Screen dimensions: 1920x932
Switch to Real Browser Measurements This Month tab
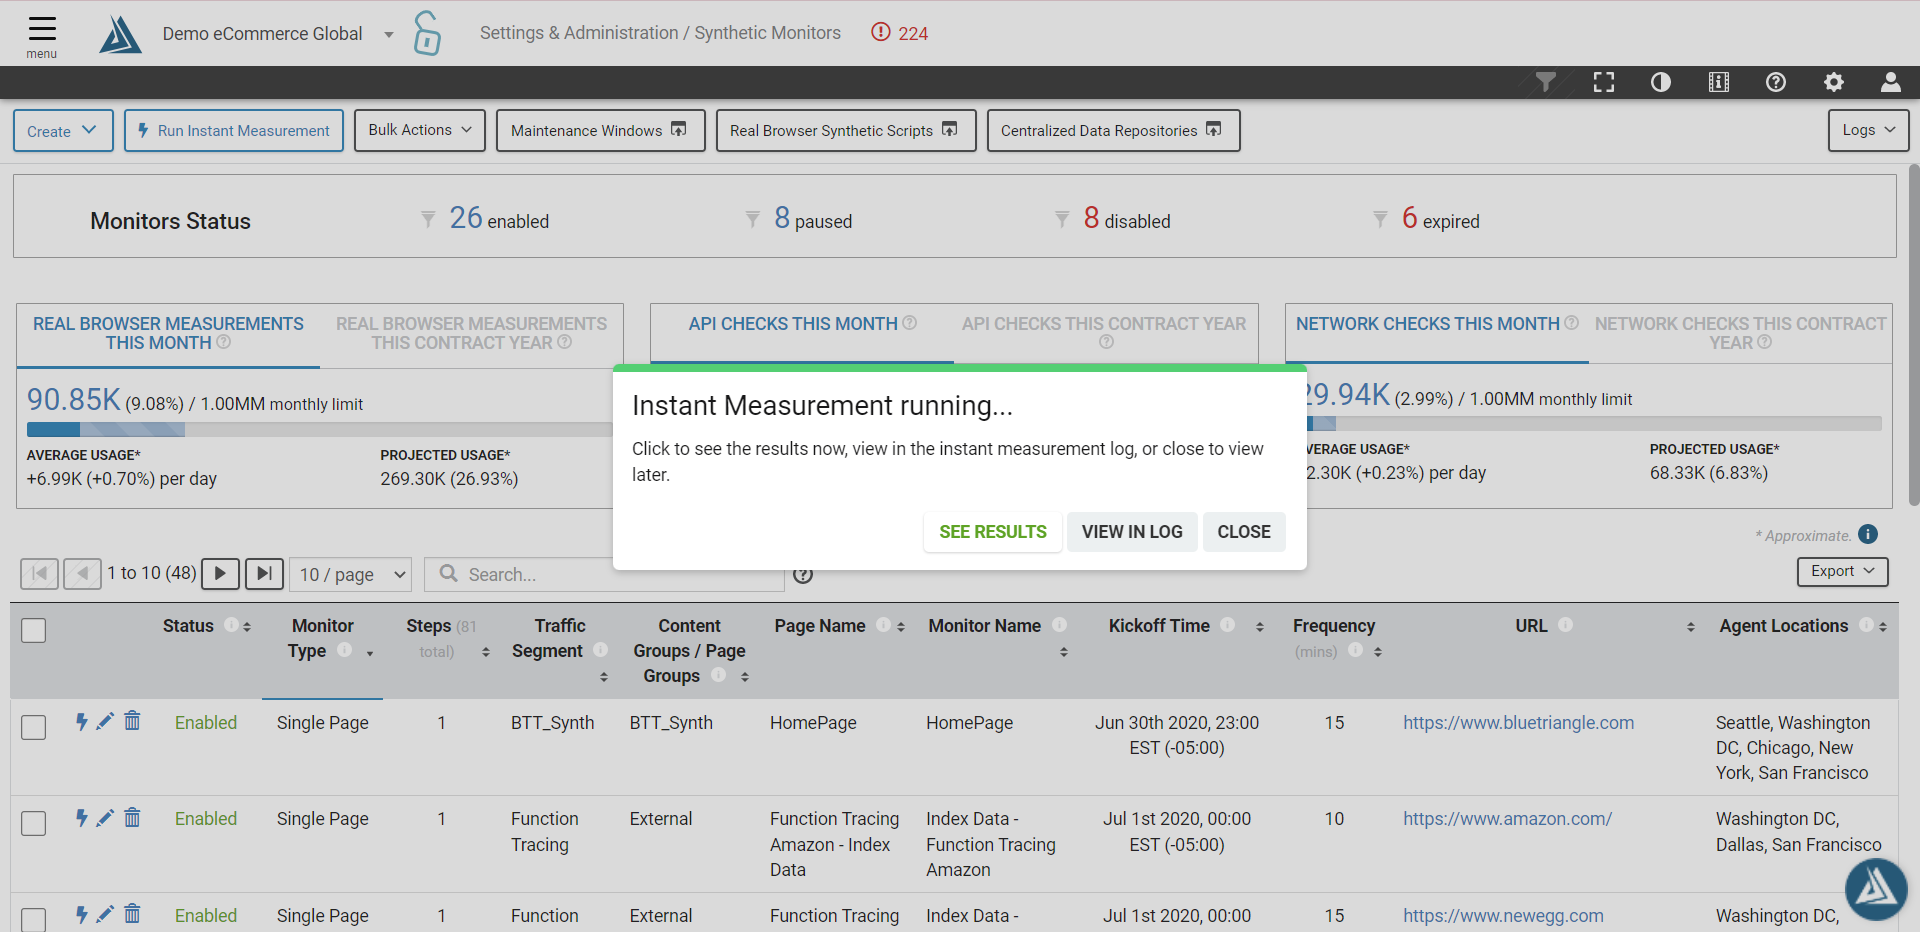tap(168, 333)
